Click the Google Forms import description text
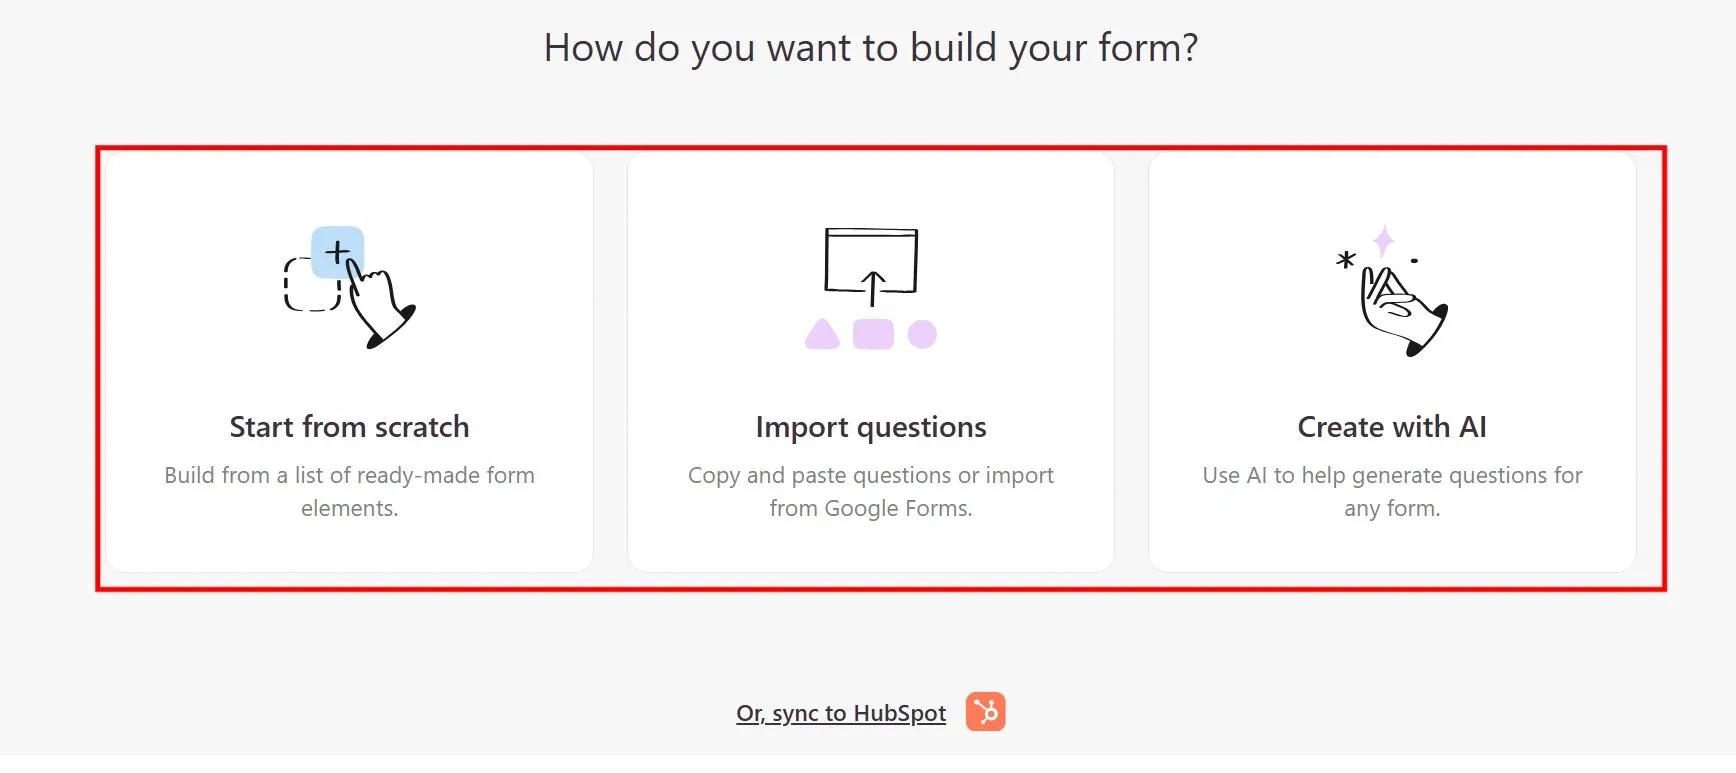The height and width of the screenshot is (773, 1736). [x=871, y=491]
